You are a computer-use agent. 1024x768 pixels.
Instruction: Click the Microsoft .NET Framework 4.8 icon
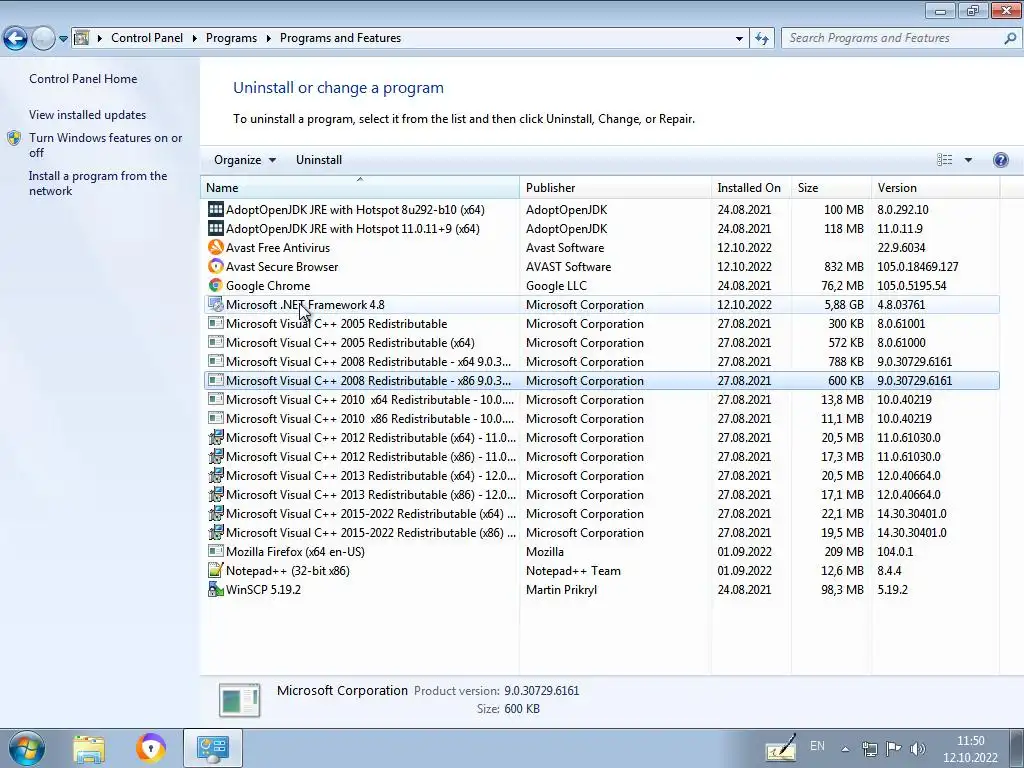(216, 304)
